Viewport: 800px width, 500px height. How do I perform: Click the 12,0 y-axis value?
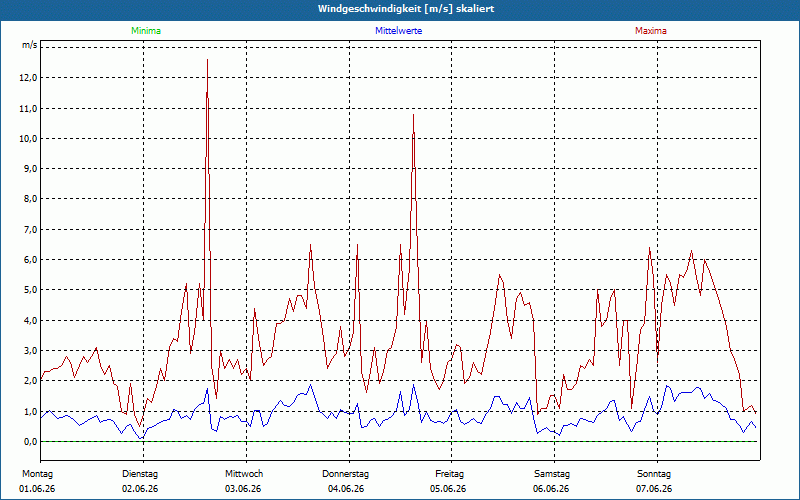(29, 78)
